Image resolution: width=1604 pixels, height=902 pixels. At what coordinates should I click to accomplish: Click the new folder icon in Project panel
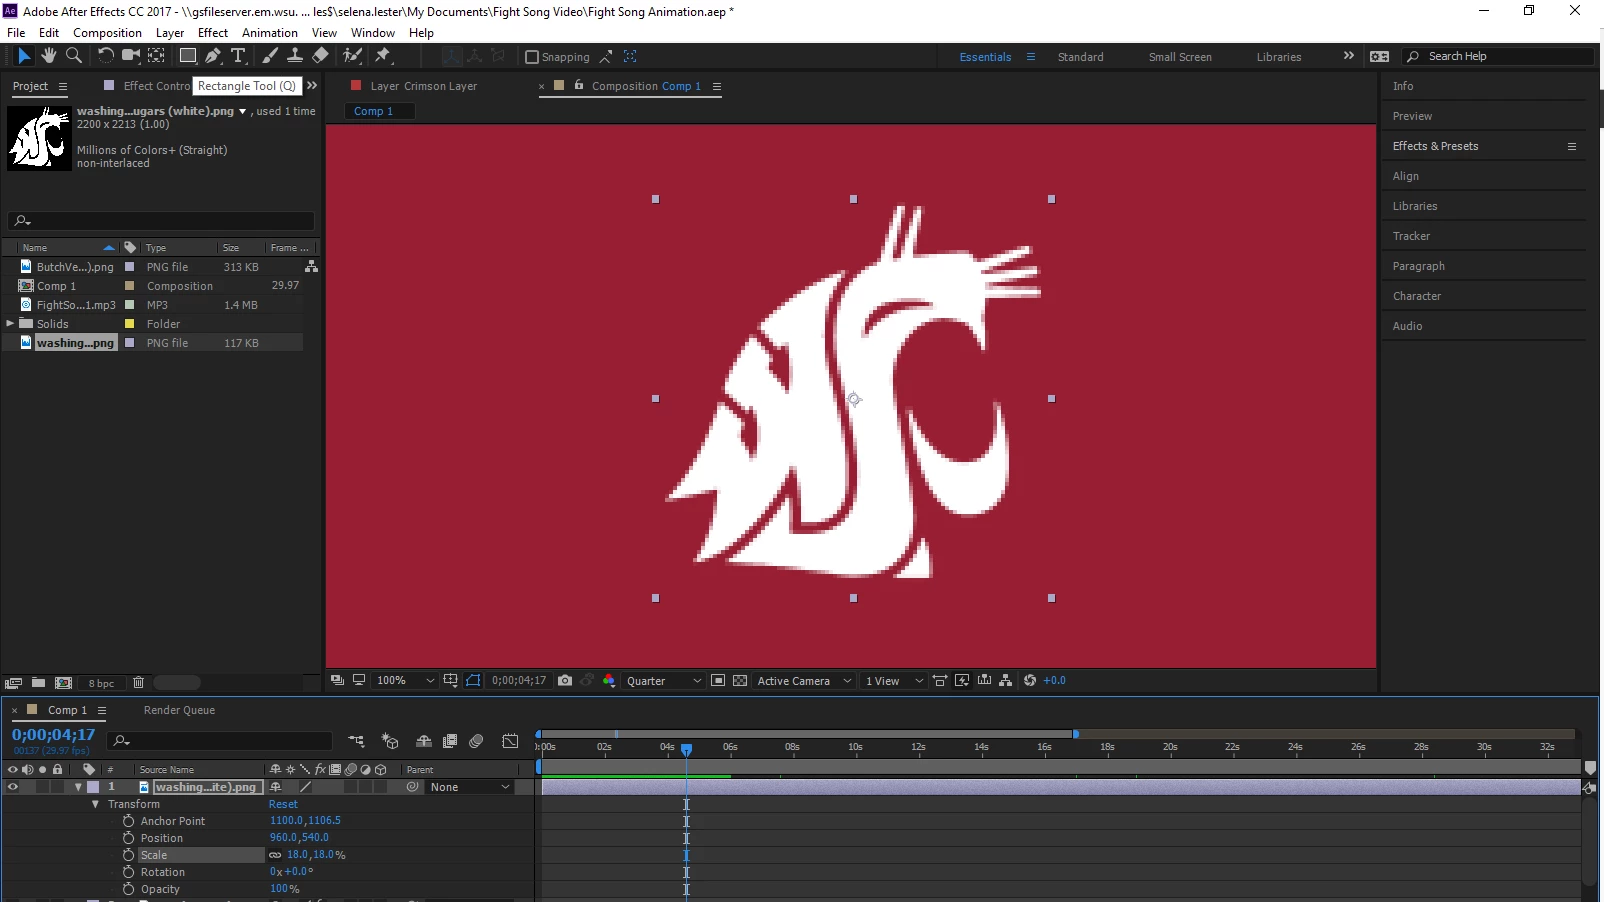point(38,683)
